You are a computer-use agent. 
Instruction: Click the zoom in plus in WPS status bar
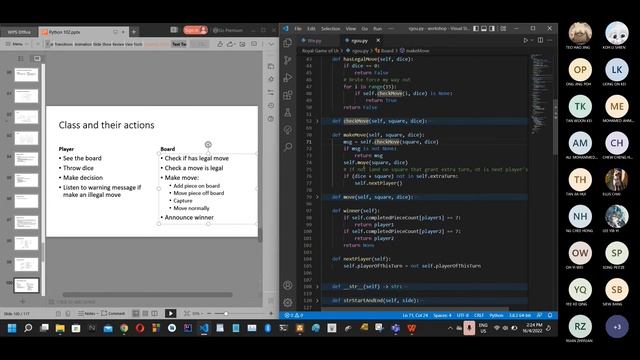point(271,313)
